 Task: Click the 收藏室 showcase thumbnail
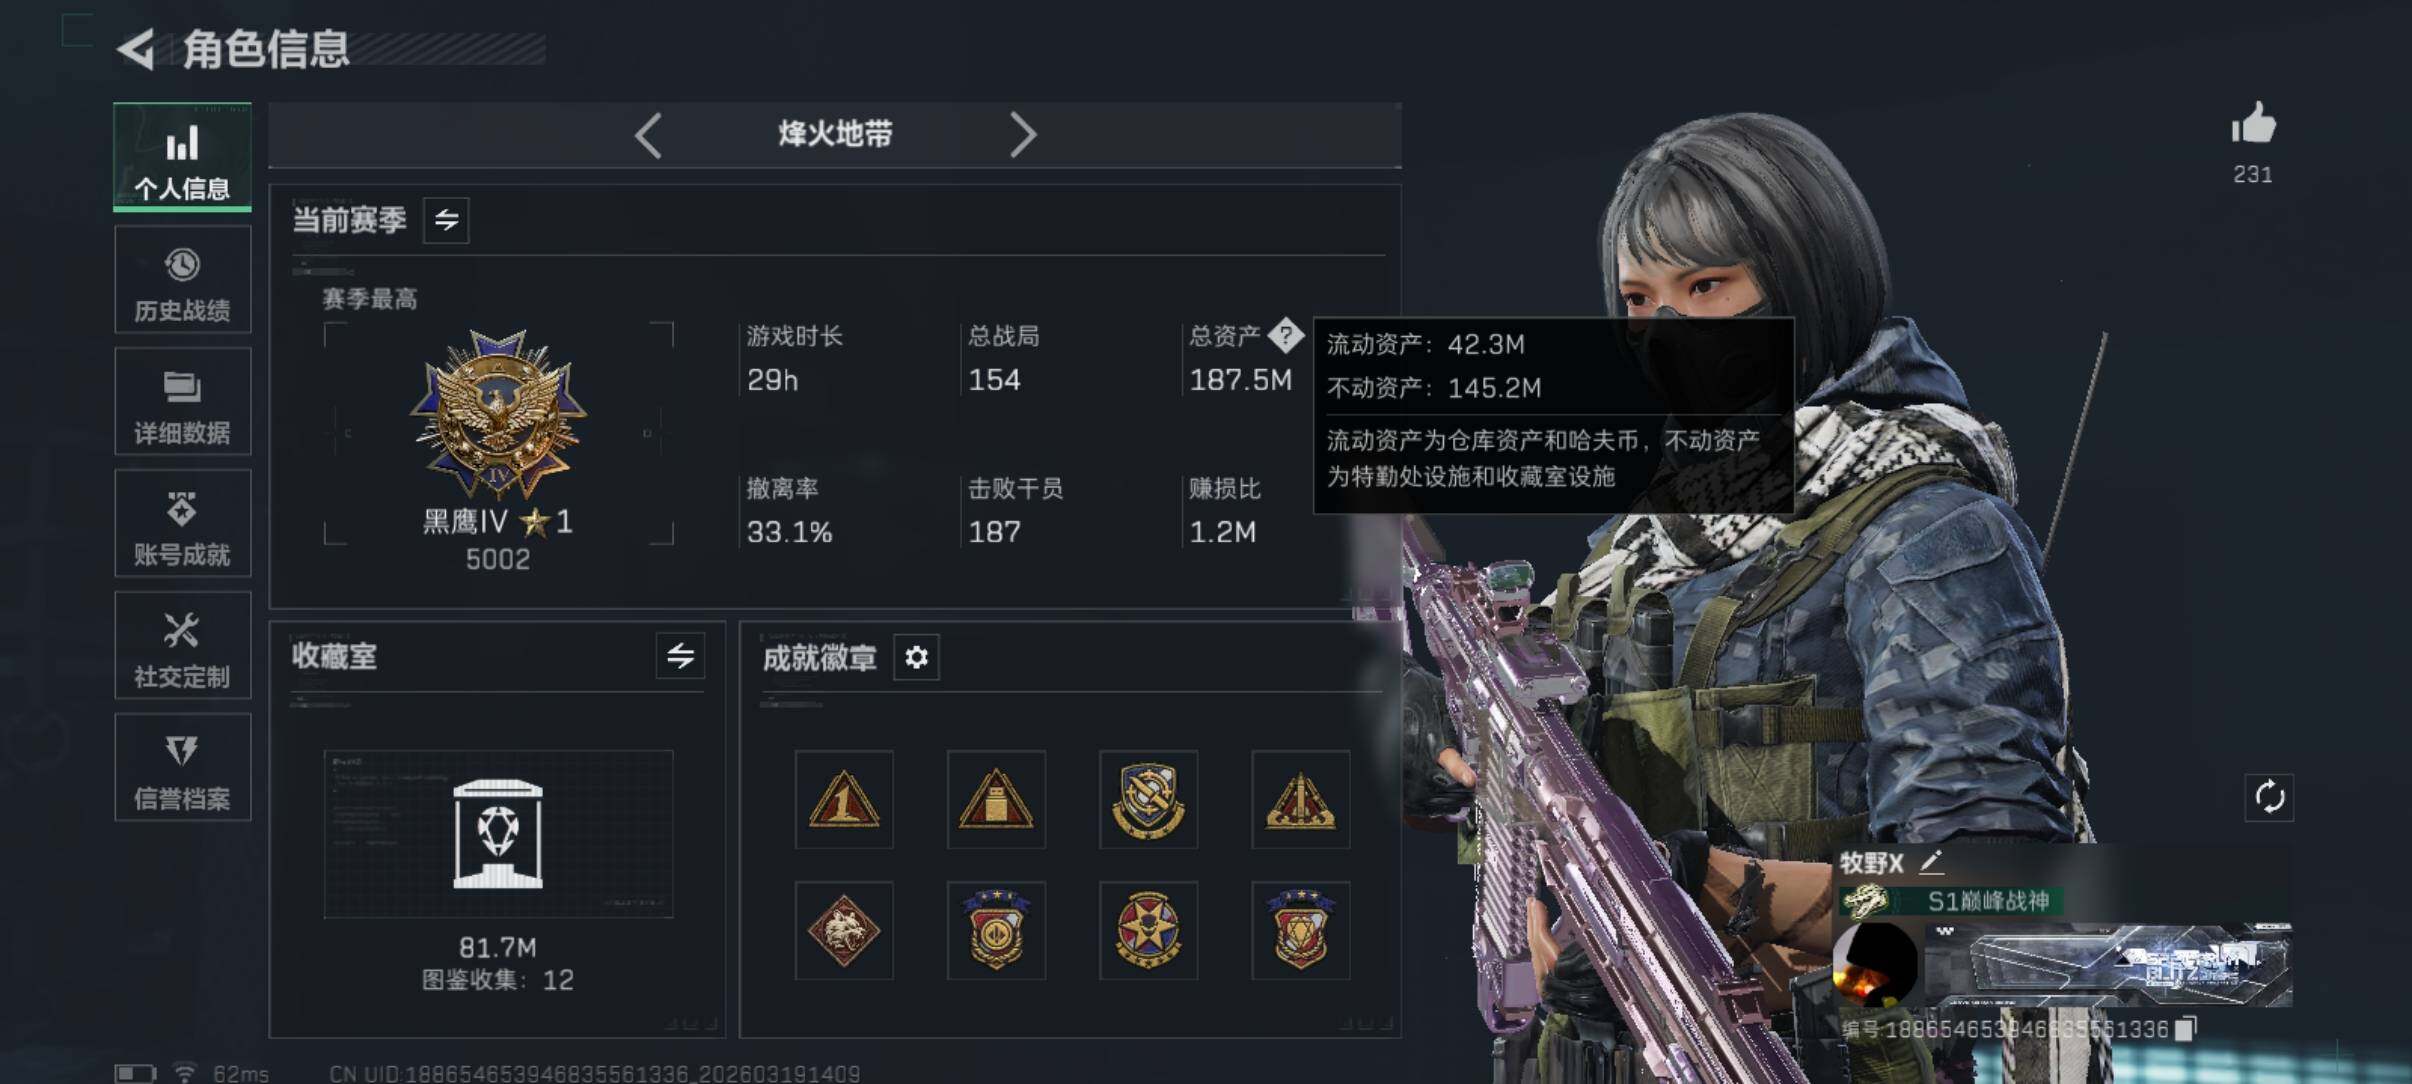tap(498, 834)
